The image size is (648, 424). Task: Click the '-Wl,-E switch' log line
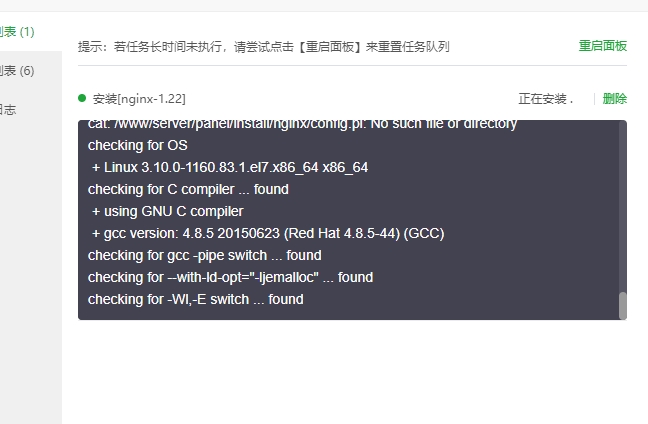pyautogui.click(x=195, y=299)
